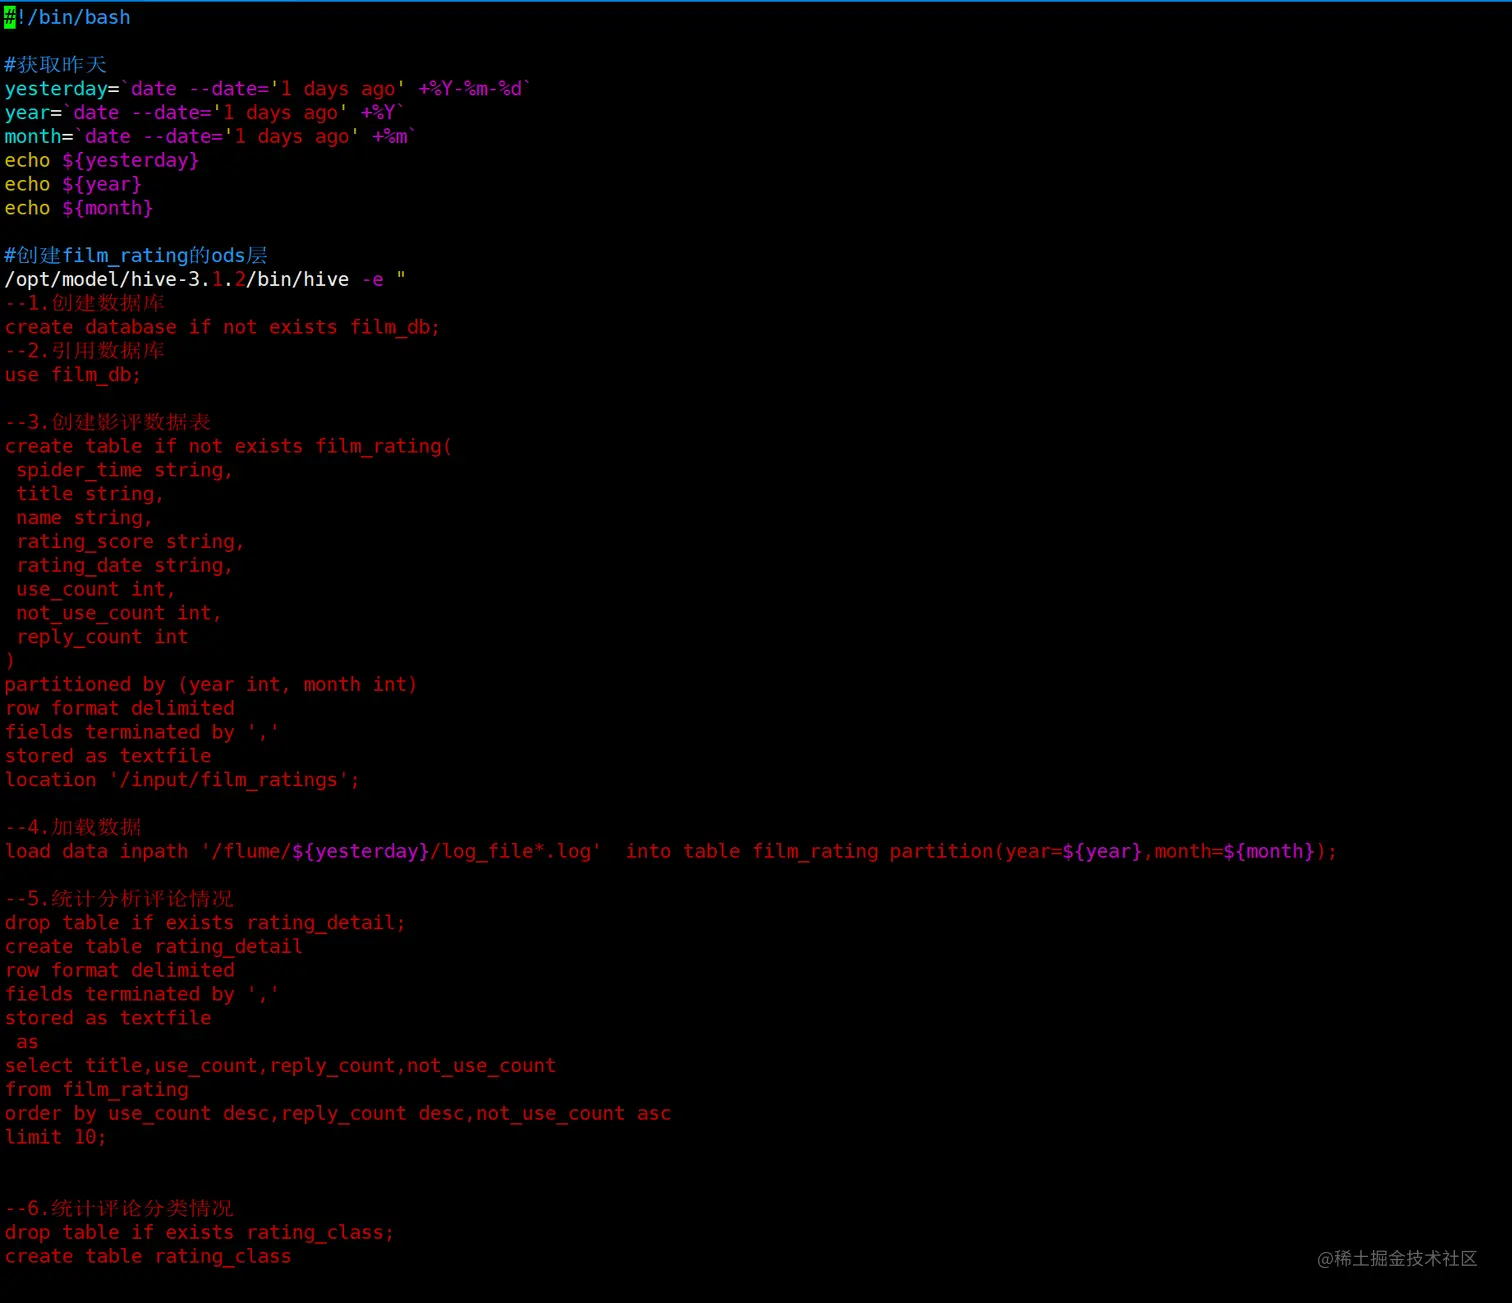Click the first 'row format delimited' line

tap(119, 709)
